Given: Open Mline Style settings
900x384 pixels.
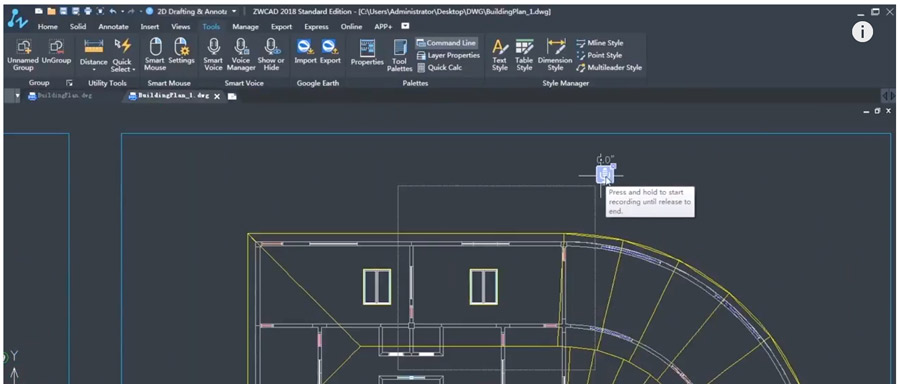Looking at the screenshot, I should point(600,43).
